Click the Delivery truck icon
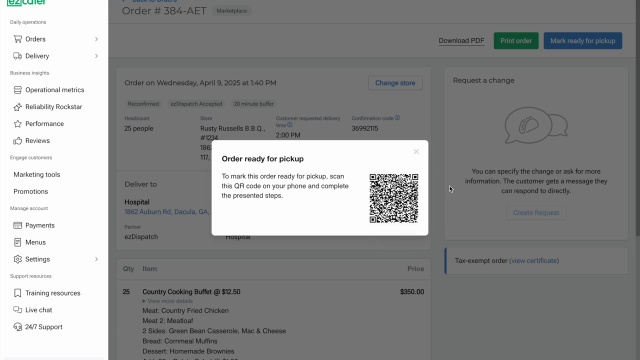The height and width of the screenshot is (360, 640). 18,56
